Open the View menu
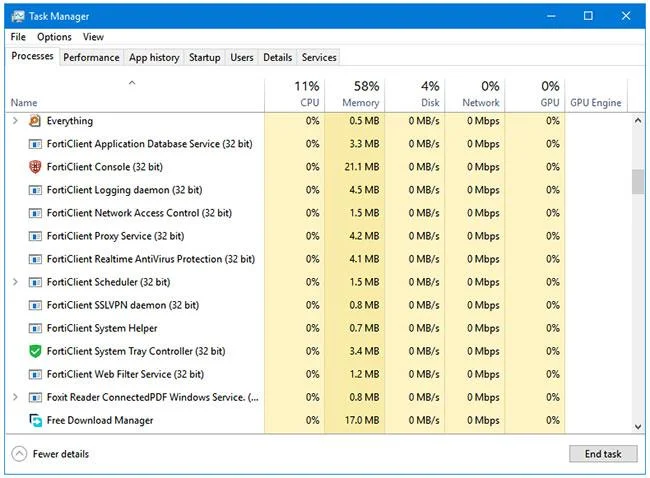Screen dimensions: 650x478 pos(93,37)
